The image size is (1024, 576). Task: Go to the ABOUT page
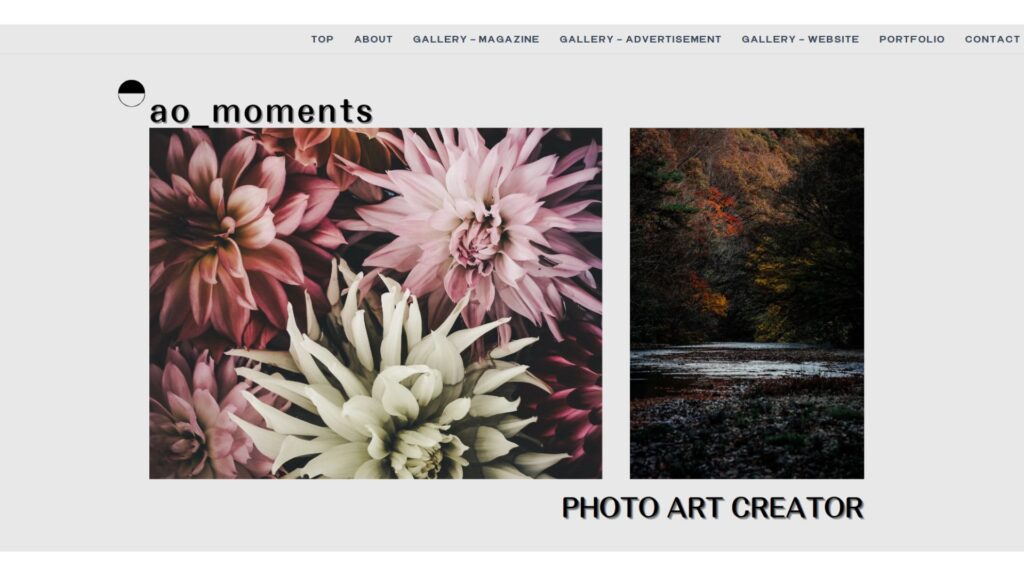(374, 39)
